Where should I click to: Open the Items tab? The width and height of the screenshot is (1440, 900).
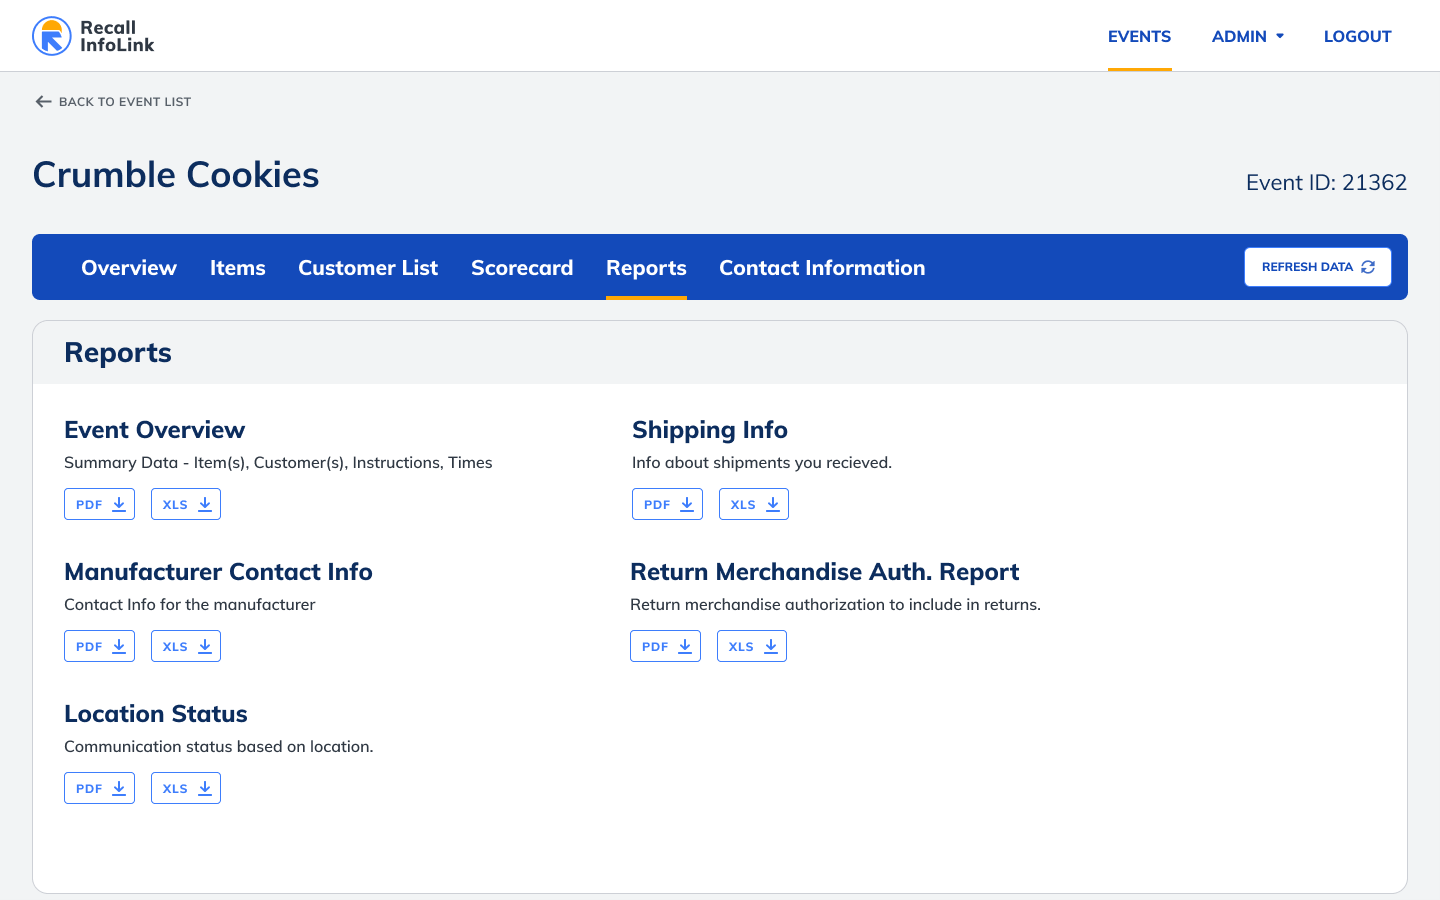click(x=238, y=267)
